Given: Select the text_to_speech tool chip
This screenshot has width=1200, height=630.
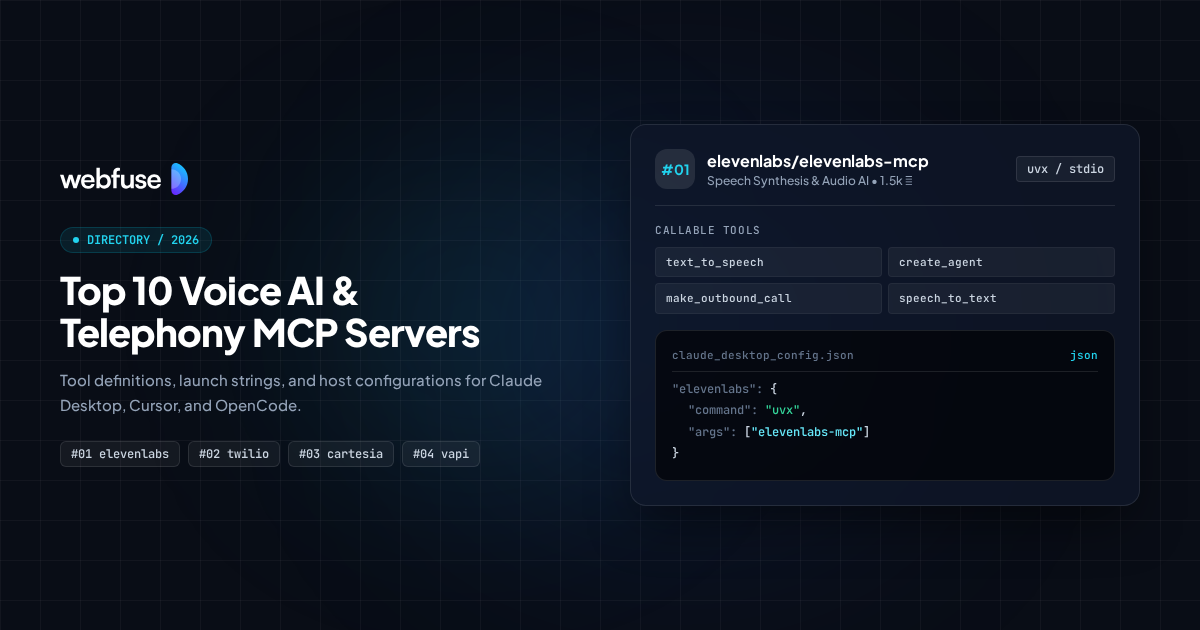Looking at the screenshot, I should [x=768, y=262].
